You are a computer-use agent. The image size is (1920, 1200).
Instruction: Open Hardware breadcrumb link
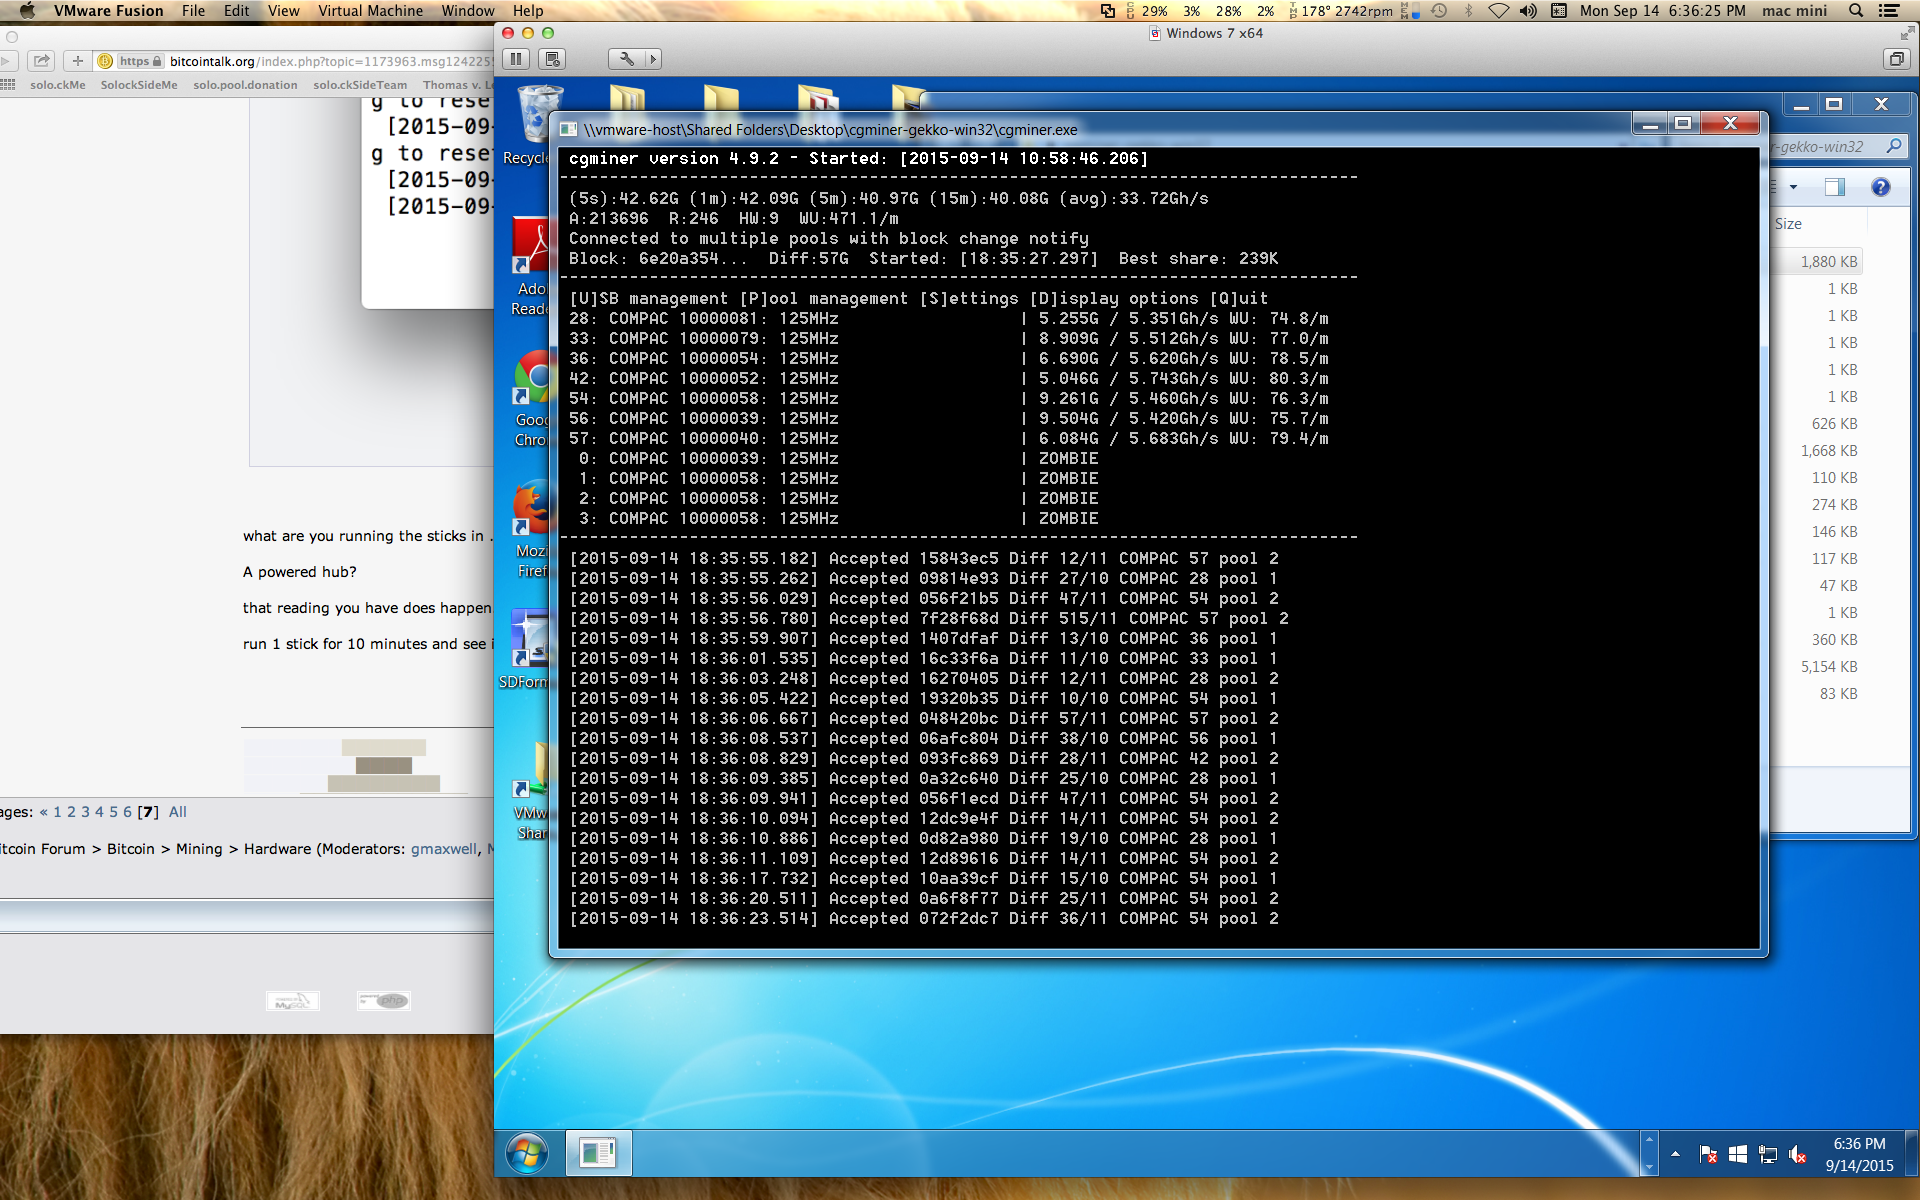[277, 849]
